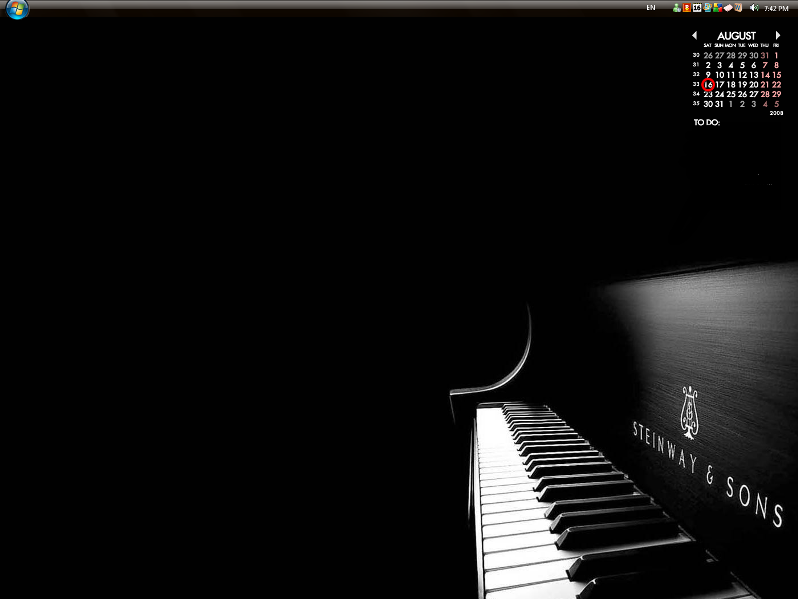
Task: Click week number 35 label
Action: pos(696,104)
